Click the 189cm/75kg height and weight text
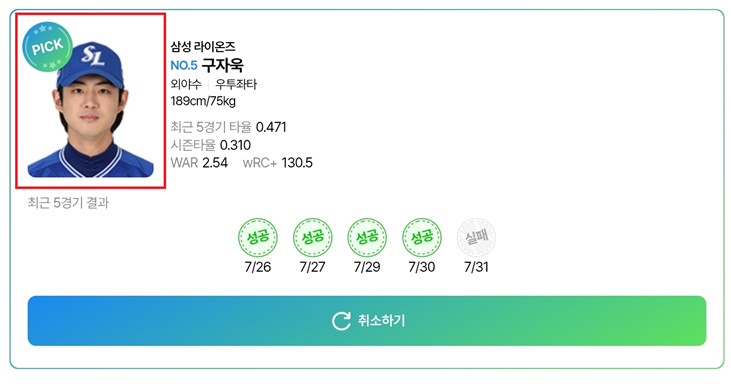Screen dimensions: 731x384 (x=203, y=101)
